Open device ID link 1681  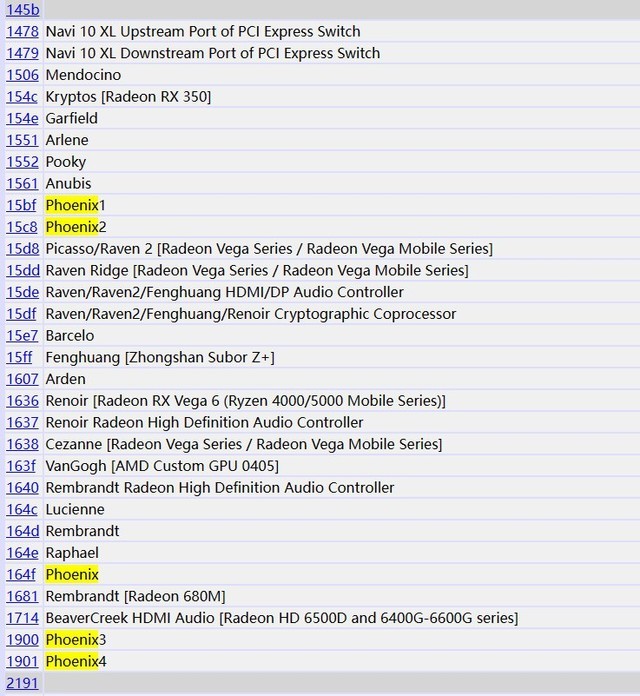22,597
